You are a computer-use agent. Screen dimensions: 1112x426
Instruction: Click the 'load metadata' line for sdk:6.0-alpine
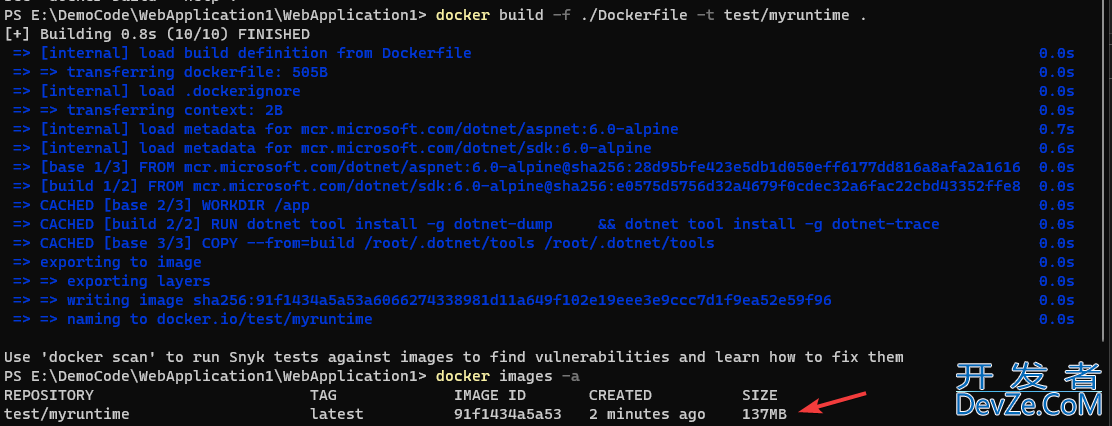tap(332, 149)
